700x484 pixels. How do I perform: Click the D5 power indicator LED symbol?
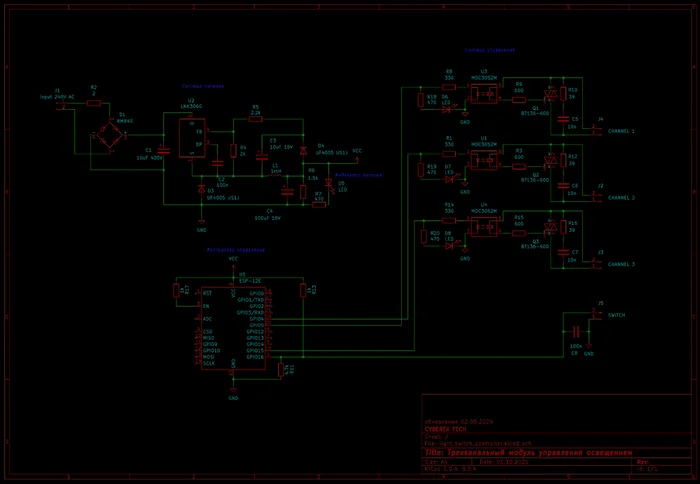pos(329,183)
